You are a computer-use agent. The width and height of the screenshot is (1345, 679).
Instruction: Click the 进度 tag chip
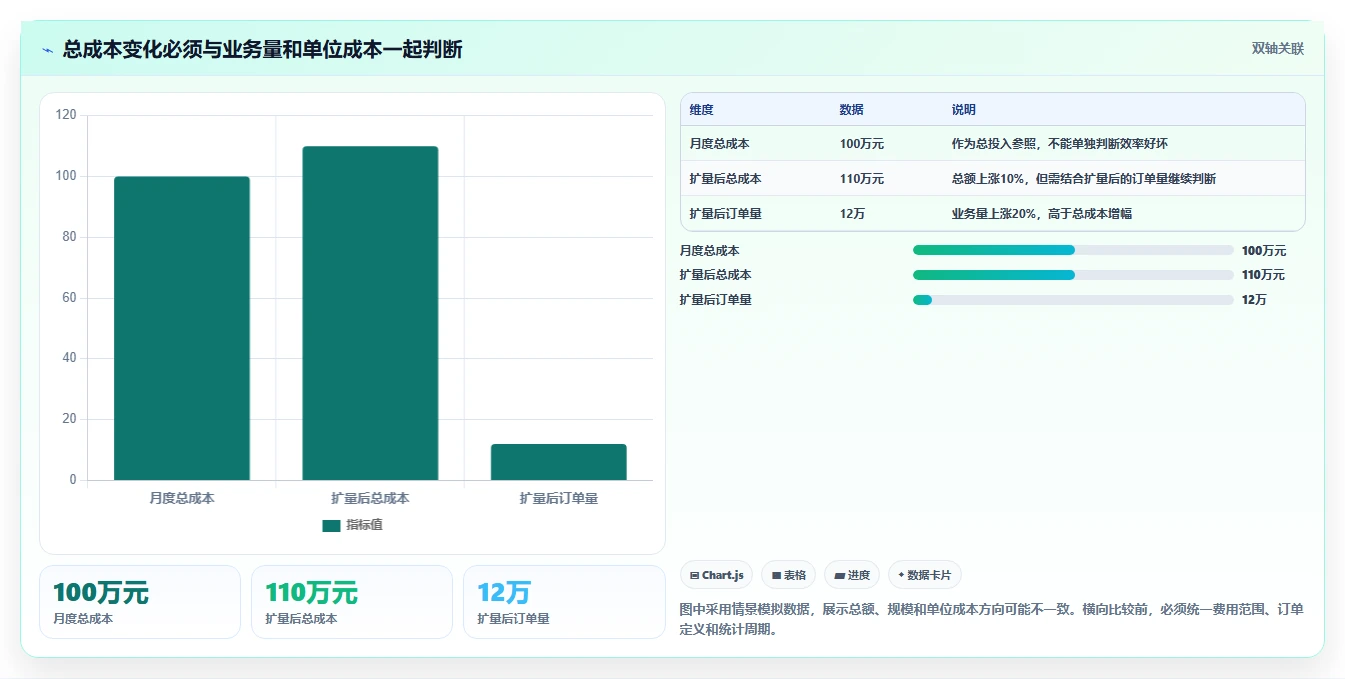(852, 575)
